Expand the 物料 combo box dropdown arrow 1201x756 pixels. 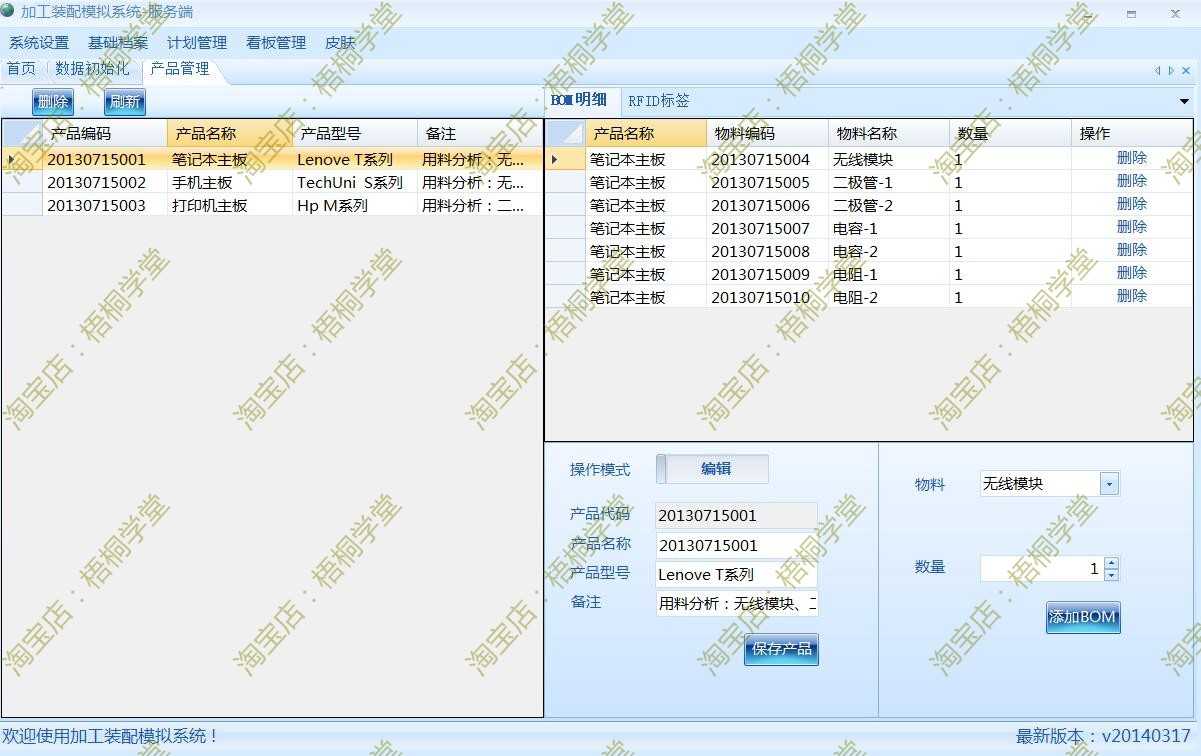pyautogui.click(x=1109, y=484)
